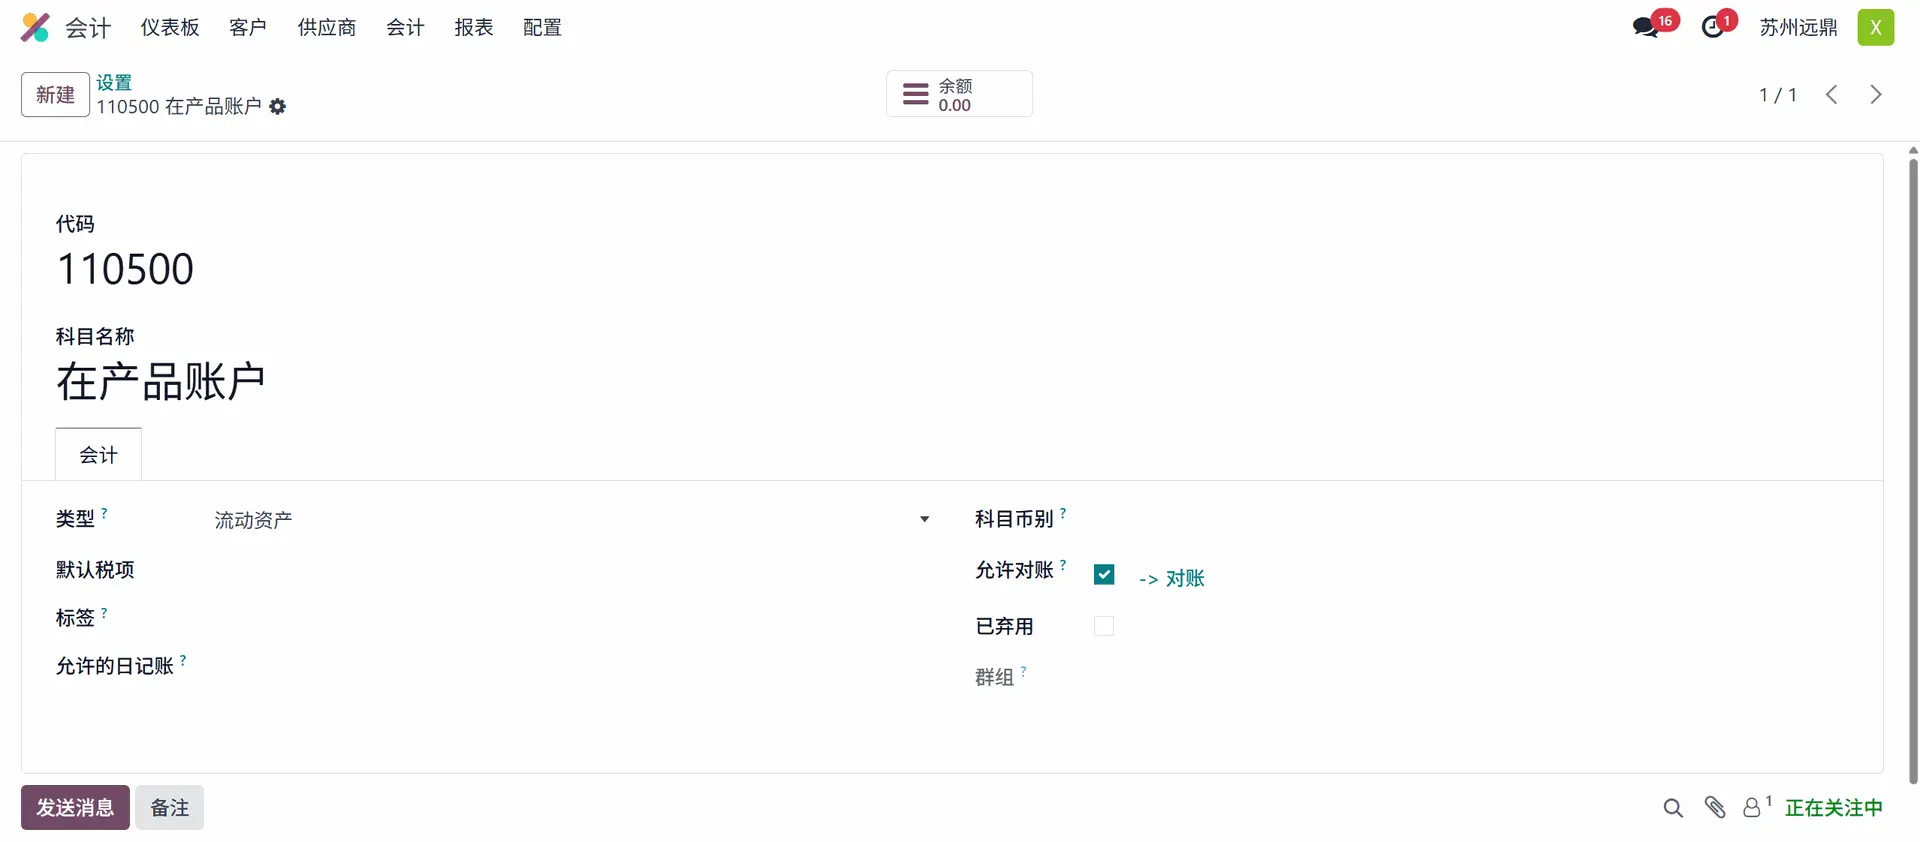1920x842 pixels.
Task: Go to previous record arrow
Action: click(1832, 95)
